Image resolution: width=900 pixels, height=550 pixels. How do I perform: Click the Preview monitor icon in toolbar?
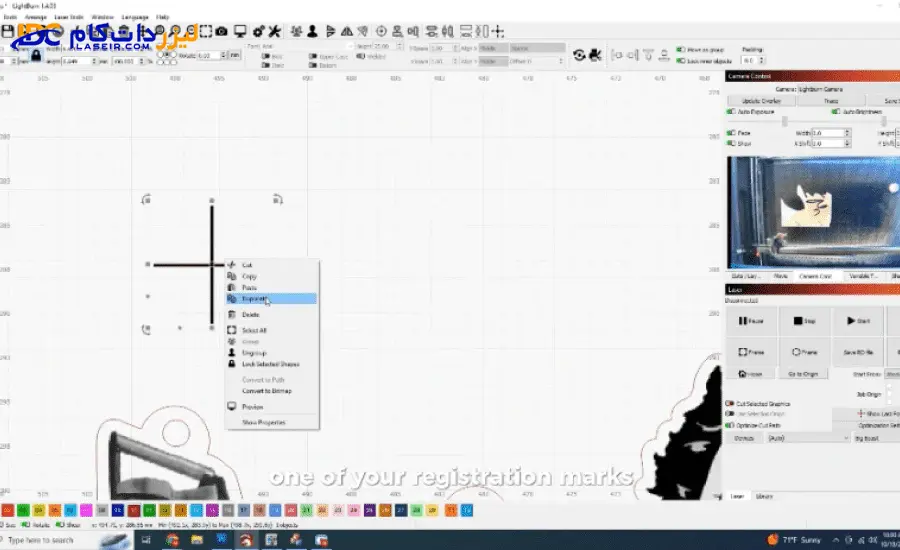[x=240, y=31]
